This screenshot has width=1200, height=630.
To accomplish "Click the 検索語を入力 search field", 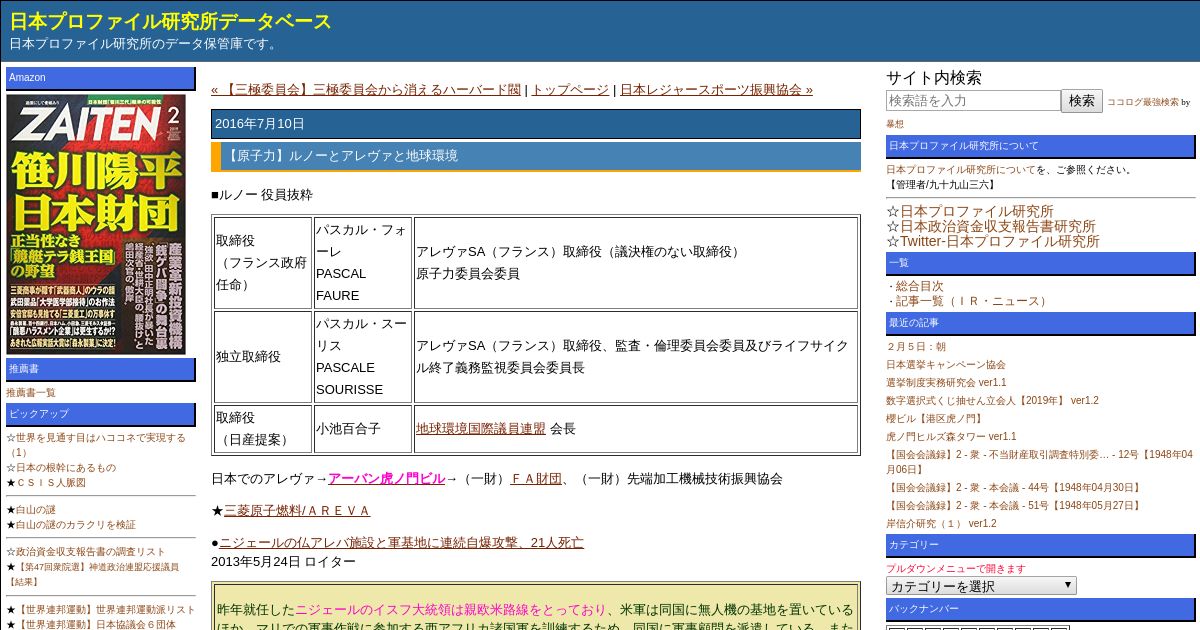I will (x=973, y=101).
